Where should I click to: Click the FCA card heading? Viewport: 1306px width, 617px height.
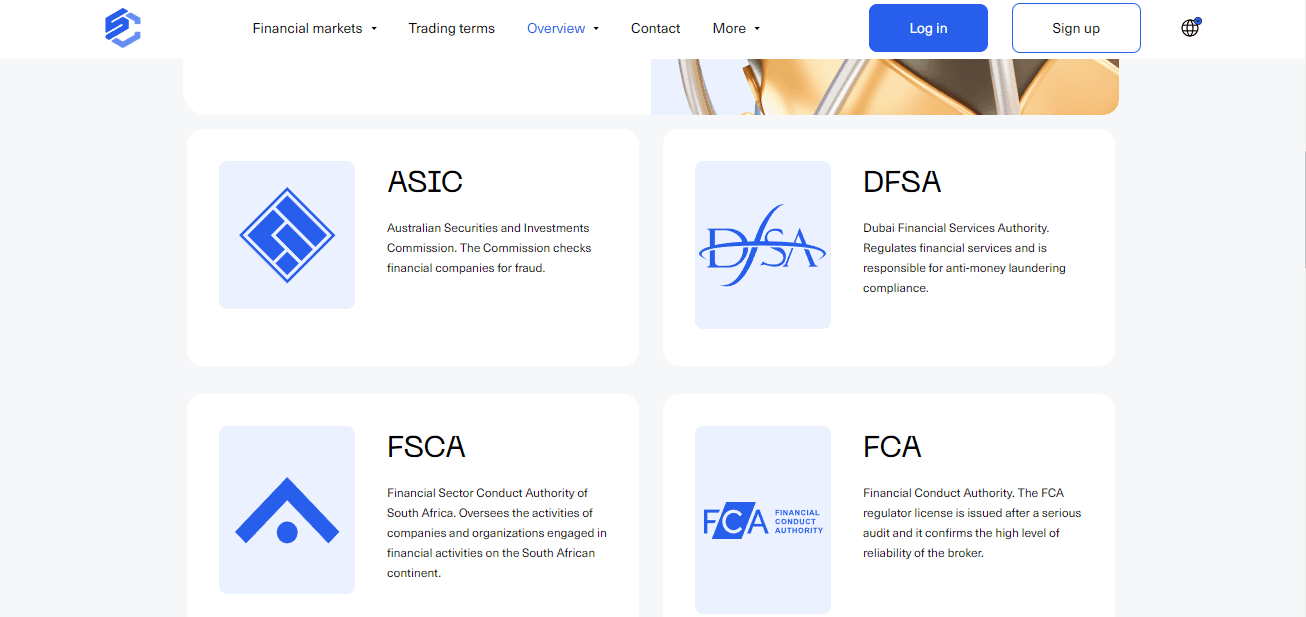[892, 446]
